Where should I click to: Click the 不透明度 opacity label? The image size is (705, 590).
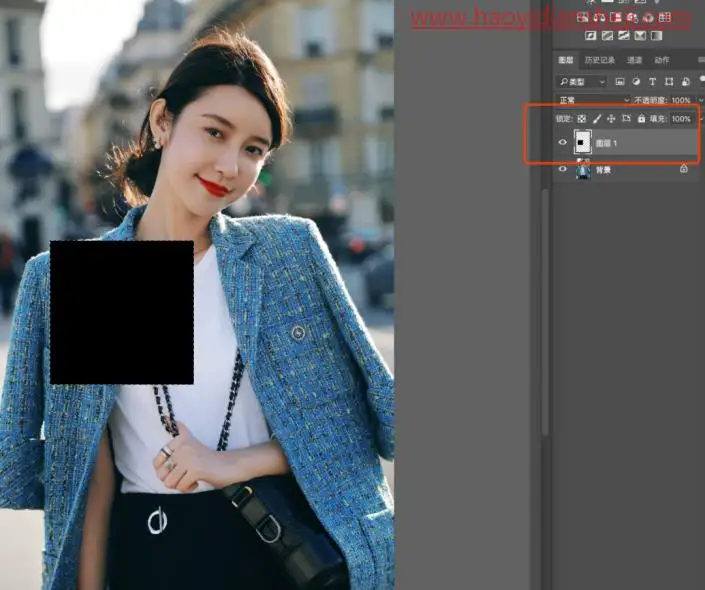(x=650, y=100)
